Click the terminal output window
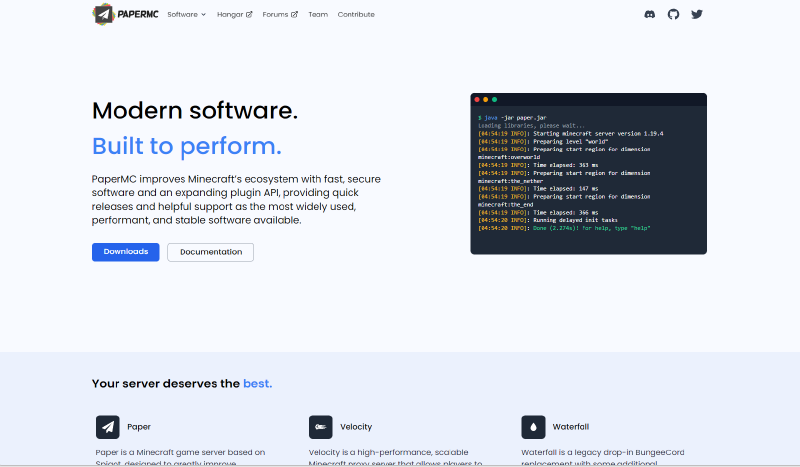The width and height of the screenshot is (800, 467). tap(588, 180)
